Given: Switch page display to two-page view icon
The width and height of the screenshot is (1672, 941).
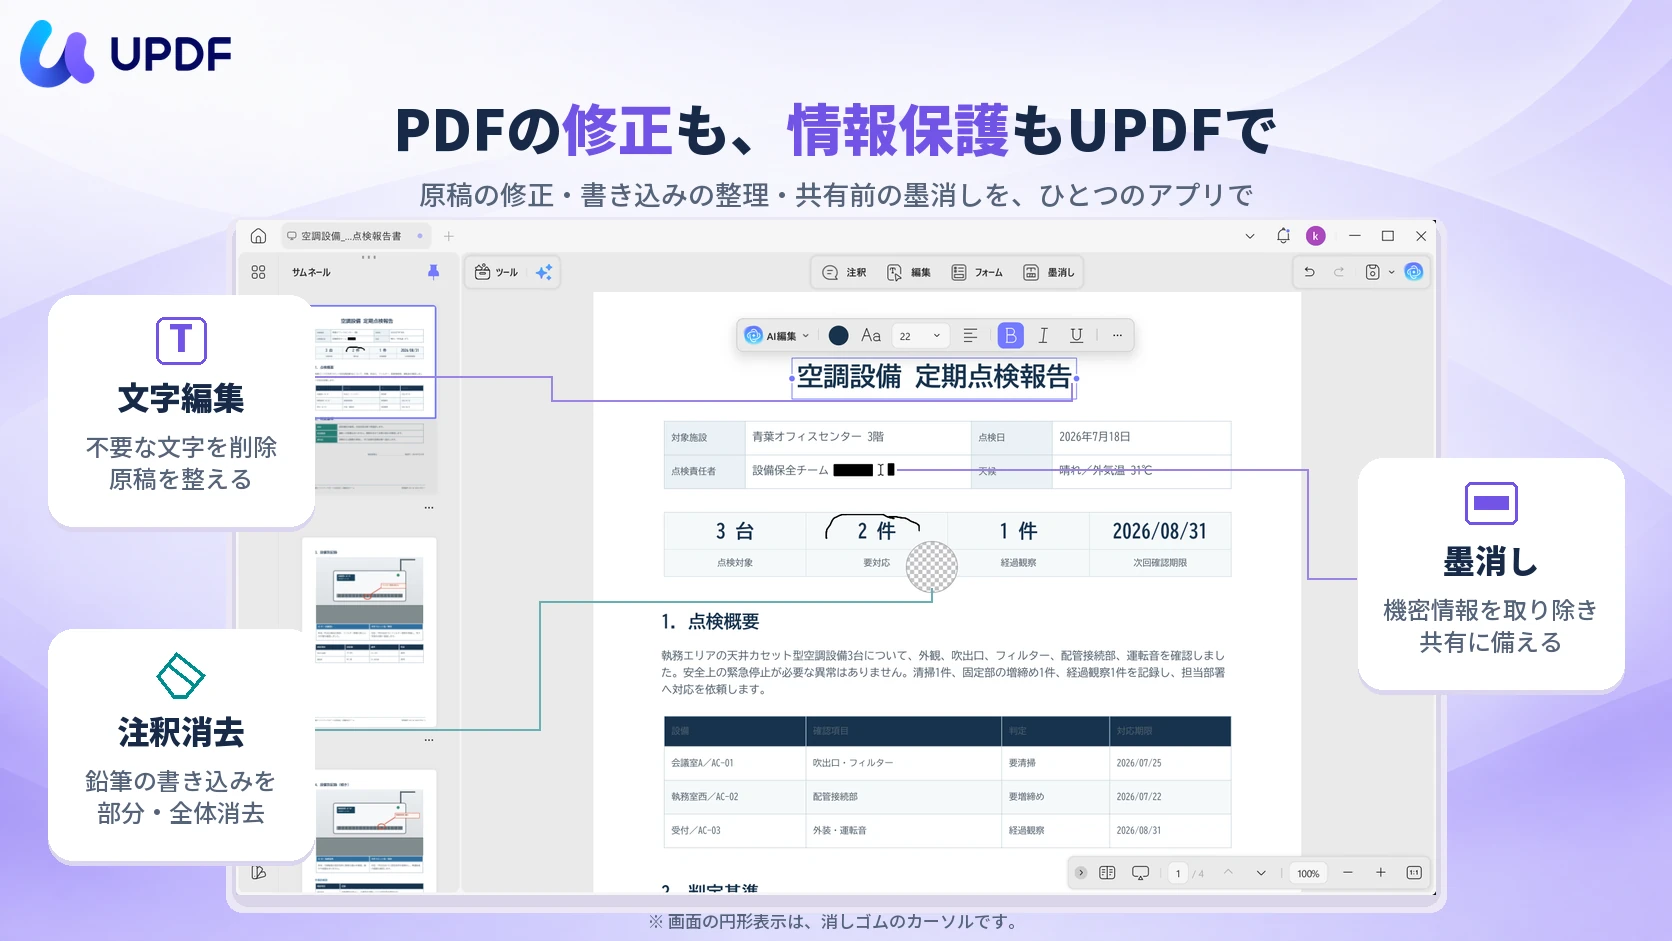Looking at the screenshot, I should pos(1107,873).
